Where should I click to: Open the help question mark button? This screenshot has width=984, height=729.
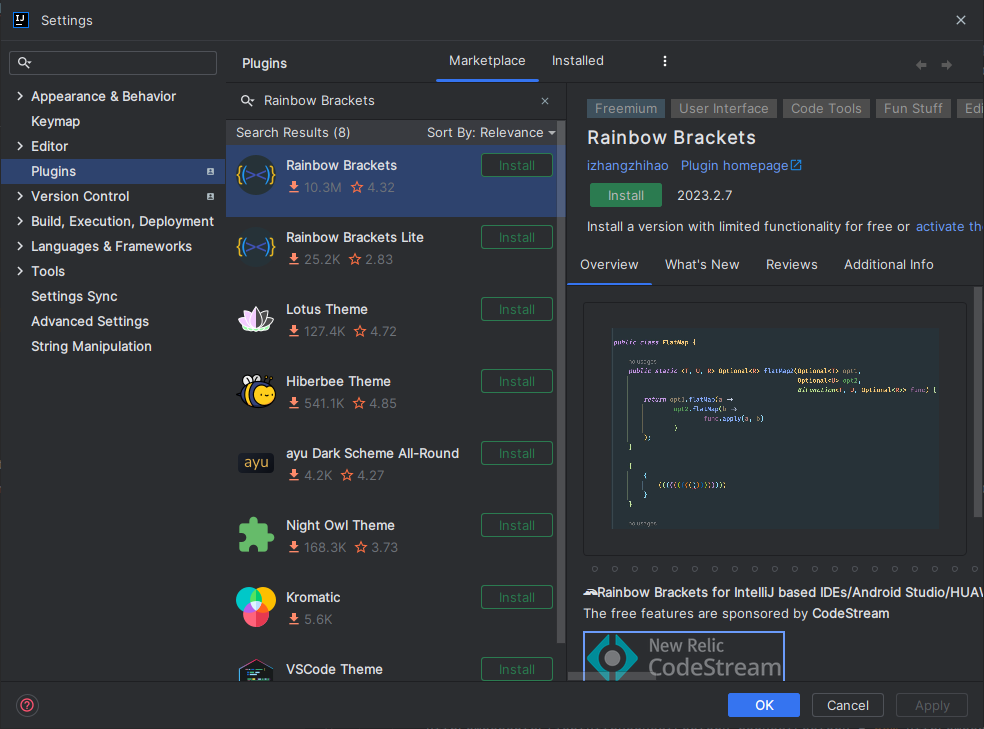tap(28, 705)
